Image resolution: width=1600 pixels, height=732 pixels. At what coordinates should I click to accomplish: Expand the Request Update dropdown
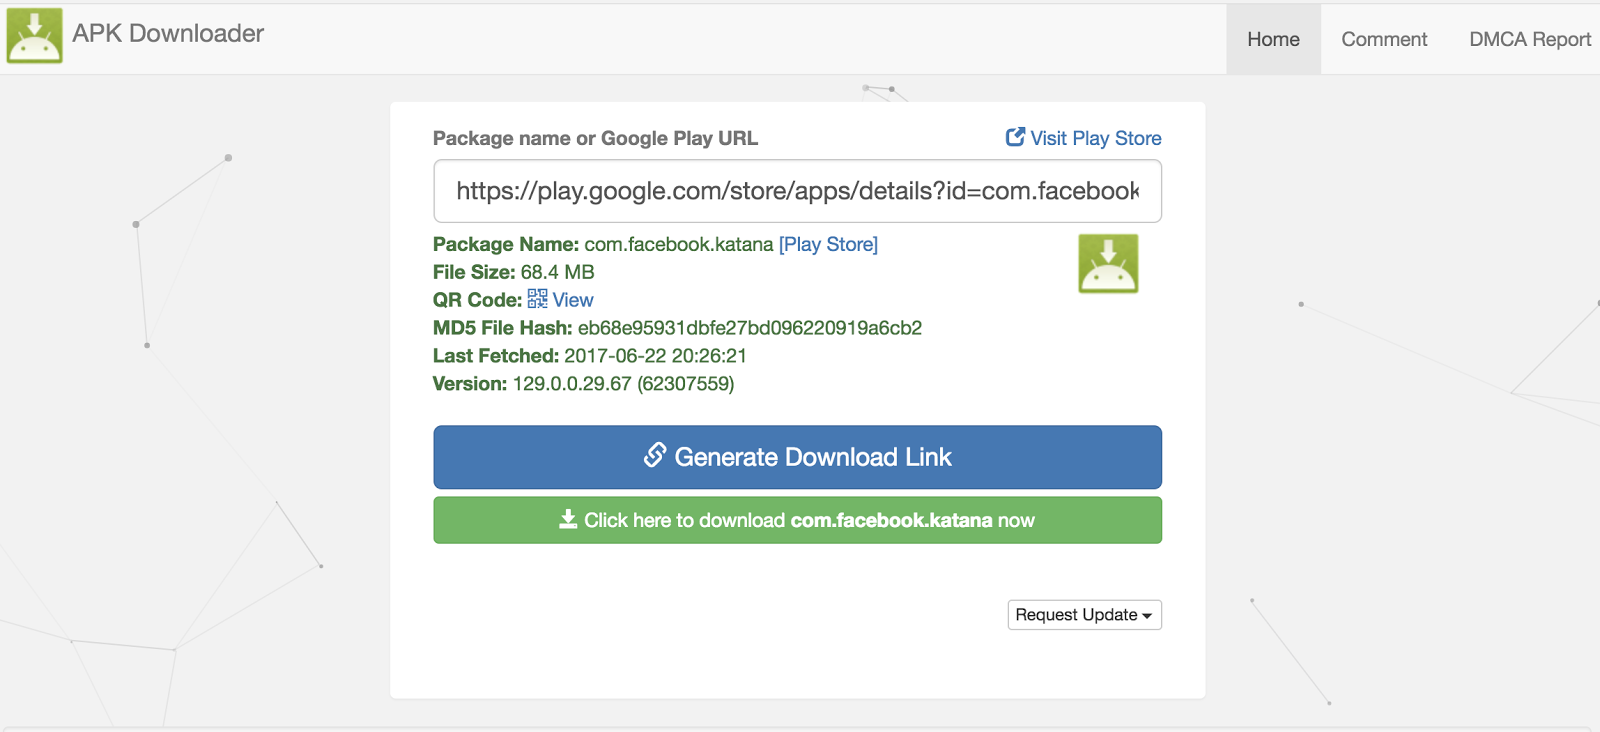coord(1084,615)
